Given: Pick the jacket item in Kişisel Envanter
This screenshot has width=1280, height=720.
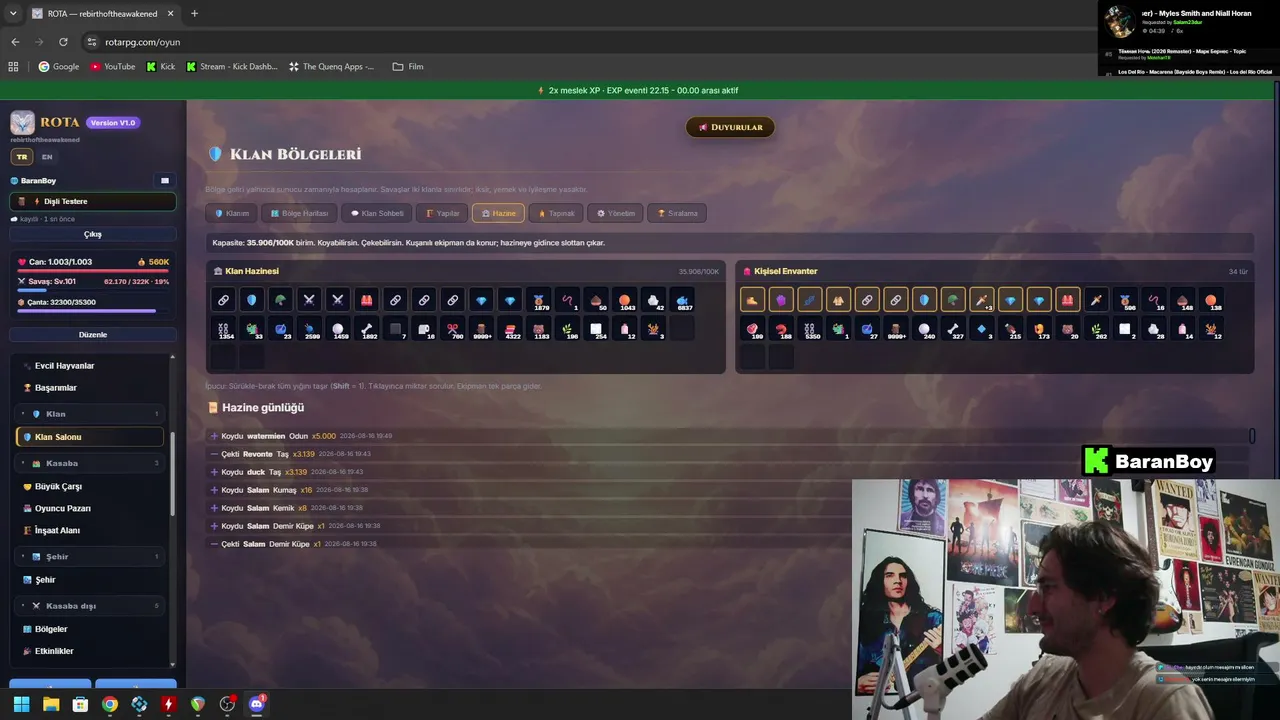Looking at the screenshot, I should [x=838, y=300].
